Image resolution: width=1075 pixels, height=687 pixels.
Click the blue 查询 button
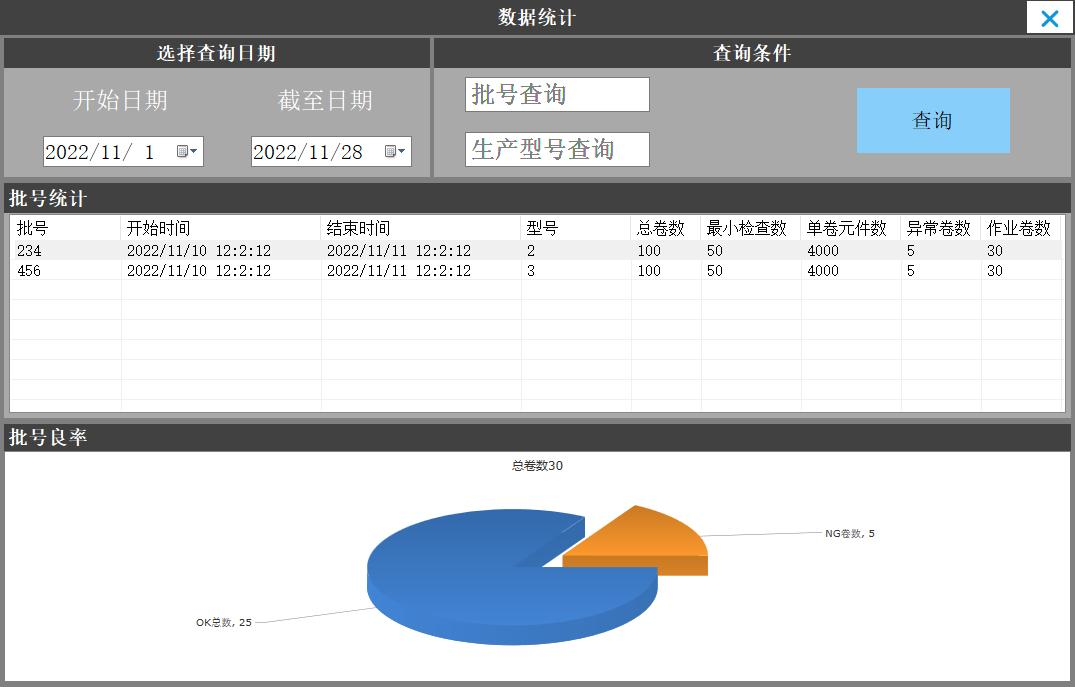point(933,121)
